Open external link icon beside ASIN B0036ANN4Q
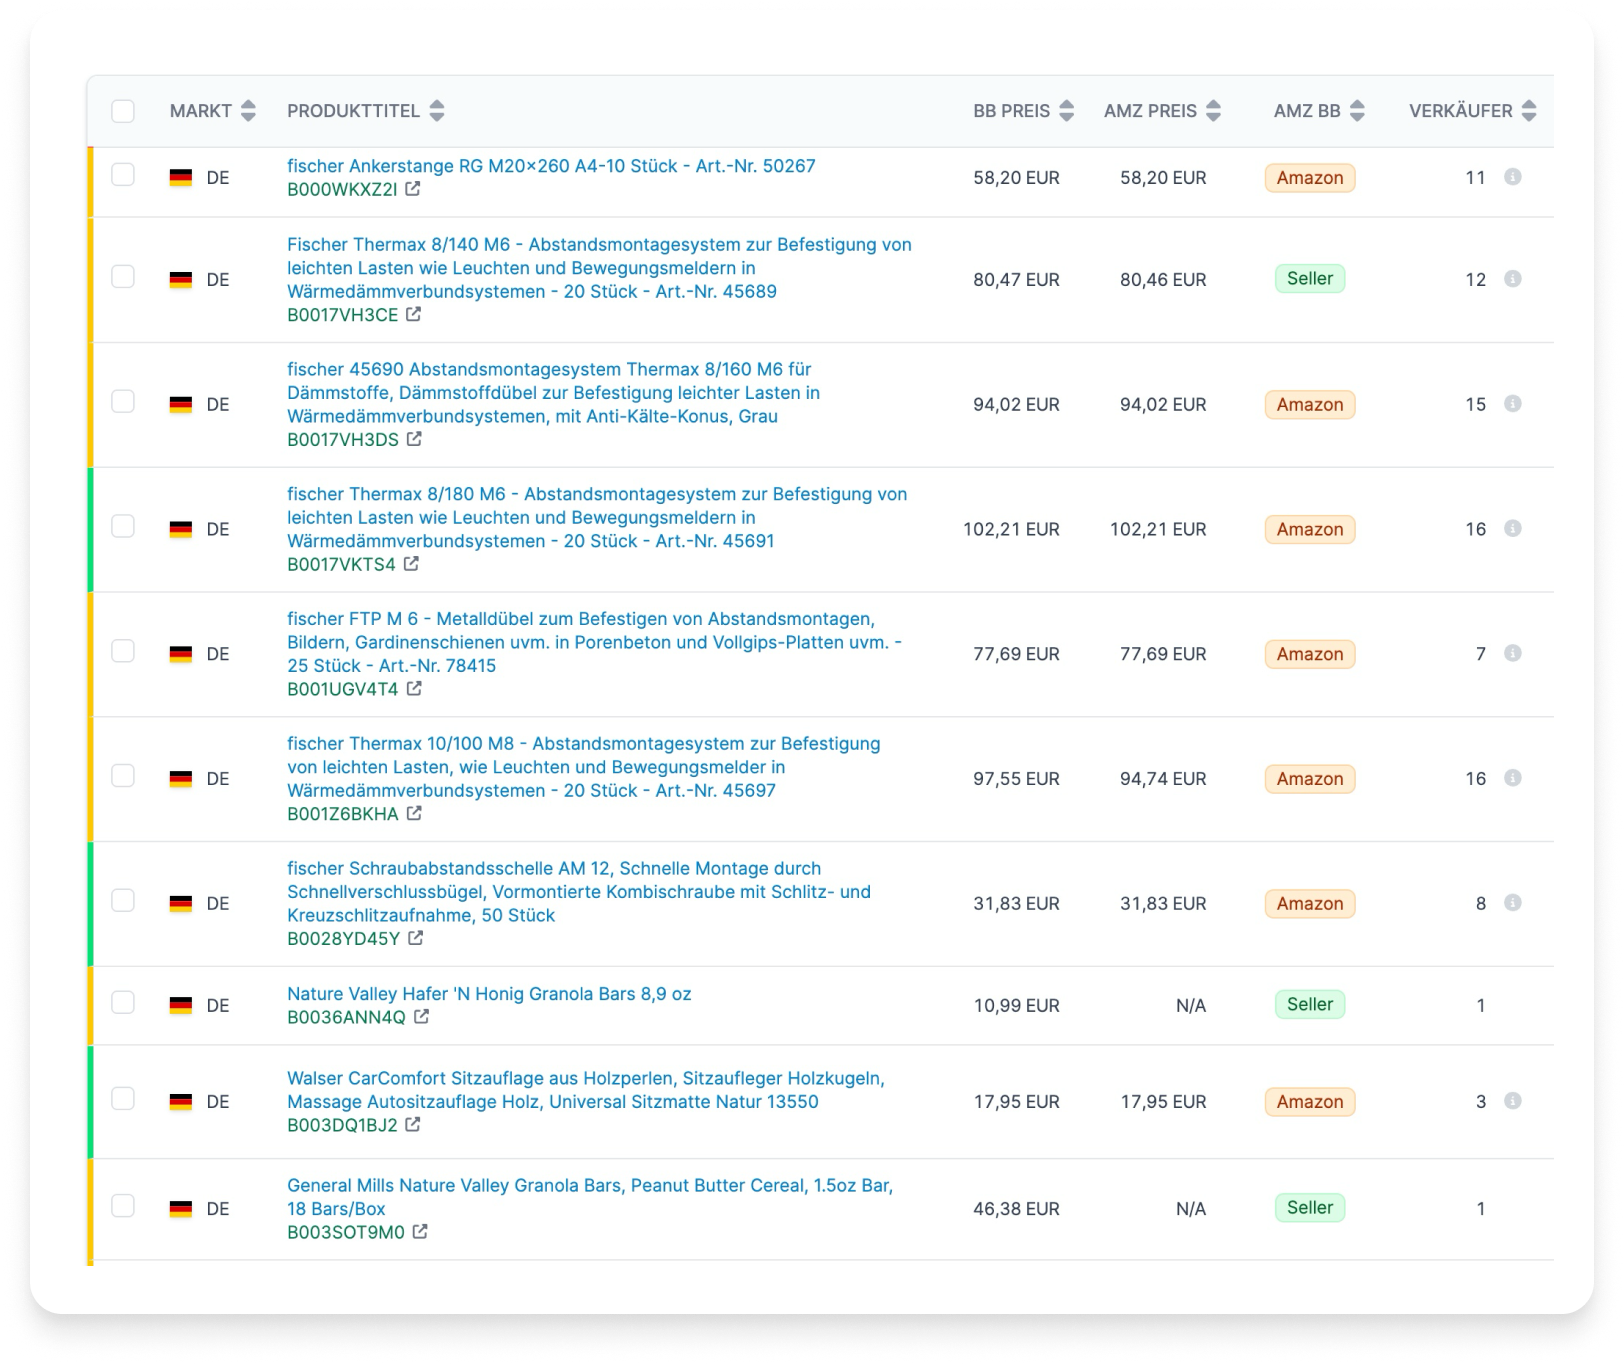The height and width of the screenshot is (1364, 1624). [421, 1017]
